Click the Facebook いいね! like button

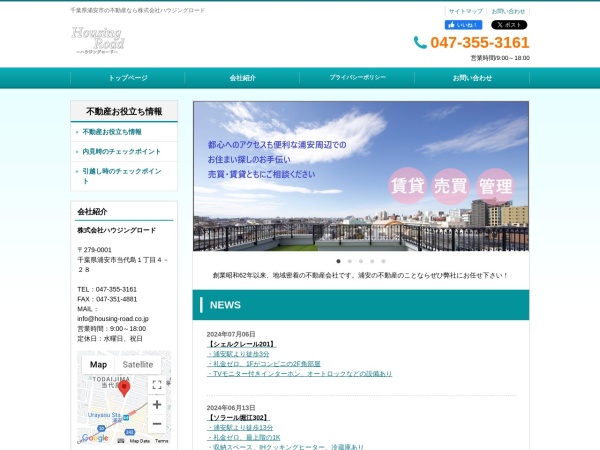tap(463, 25)
